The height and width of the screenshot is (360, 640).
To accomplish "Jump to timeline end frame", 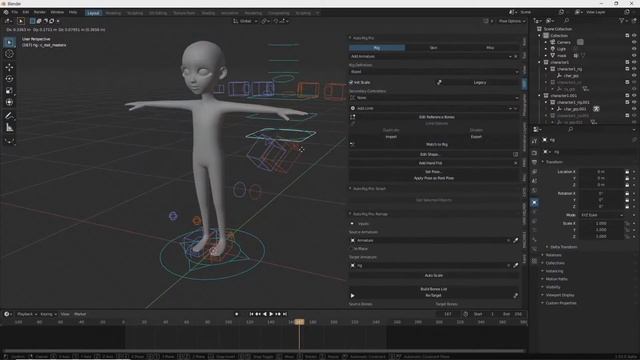I will pos(285,314).
